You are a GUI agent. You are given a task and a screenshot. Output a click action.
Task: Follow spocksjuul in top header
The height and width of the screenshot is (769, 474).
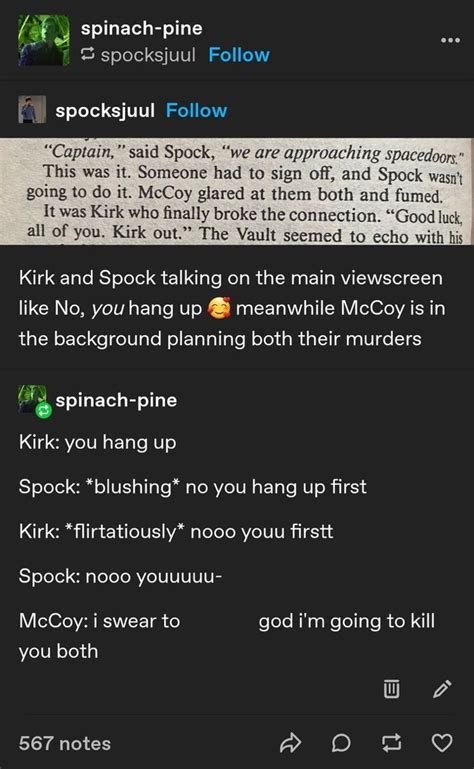pos(239,55)
